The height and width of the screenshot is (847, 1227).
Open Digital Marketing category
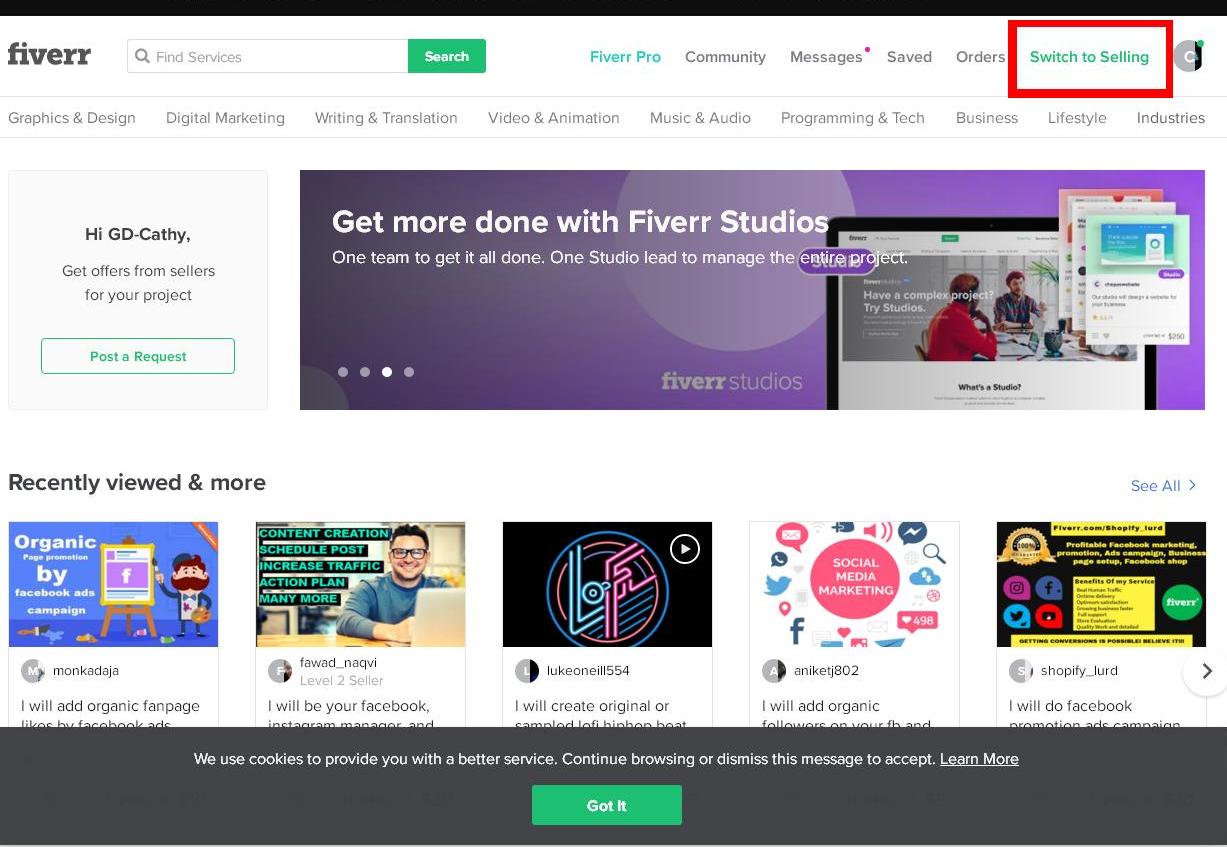click(x=225, y=118)
